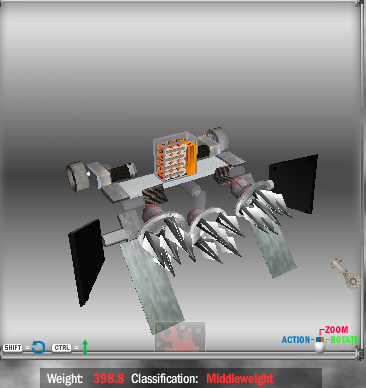Click the green vertical double-arrow icon
The width and height of the screenshot is (366, 388).
coord(85,347)
